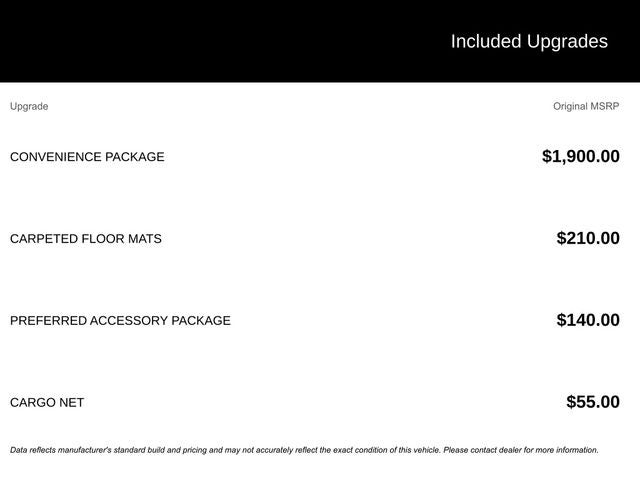Click the $210.00 price
The image size is (640, 480).
(x=588, y=238)
